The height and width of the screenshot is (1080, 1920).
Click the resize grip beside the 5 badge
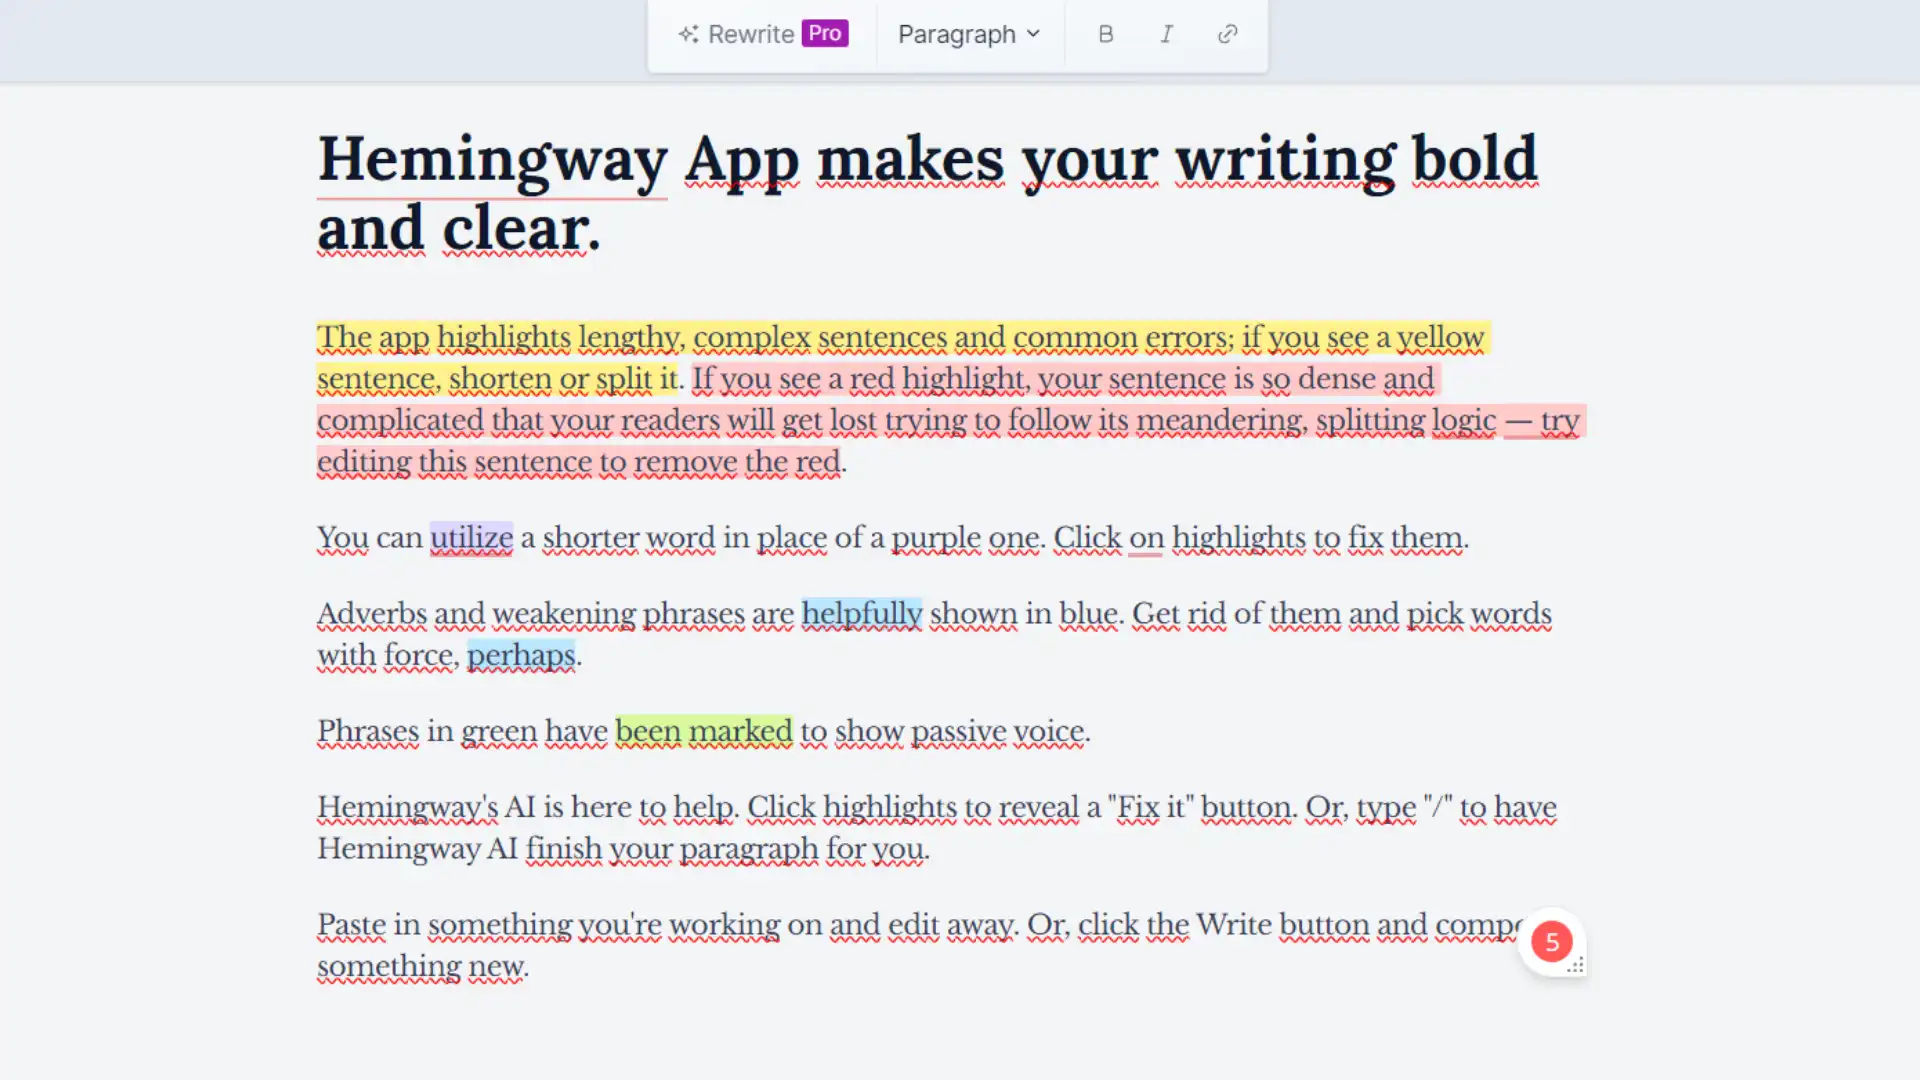point(1575,965)
